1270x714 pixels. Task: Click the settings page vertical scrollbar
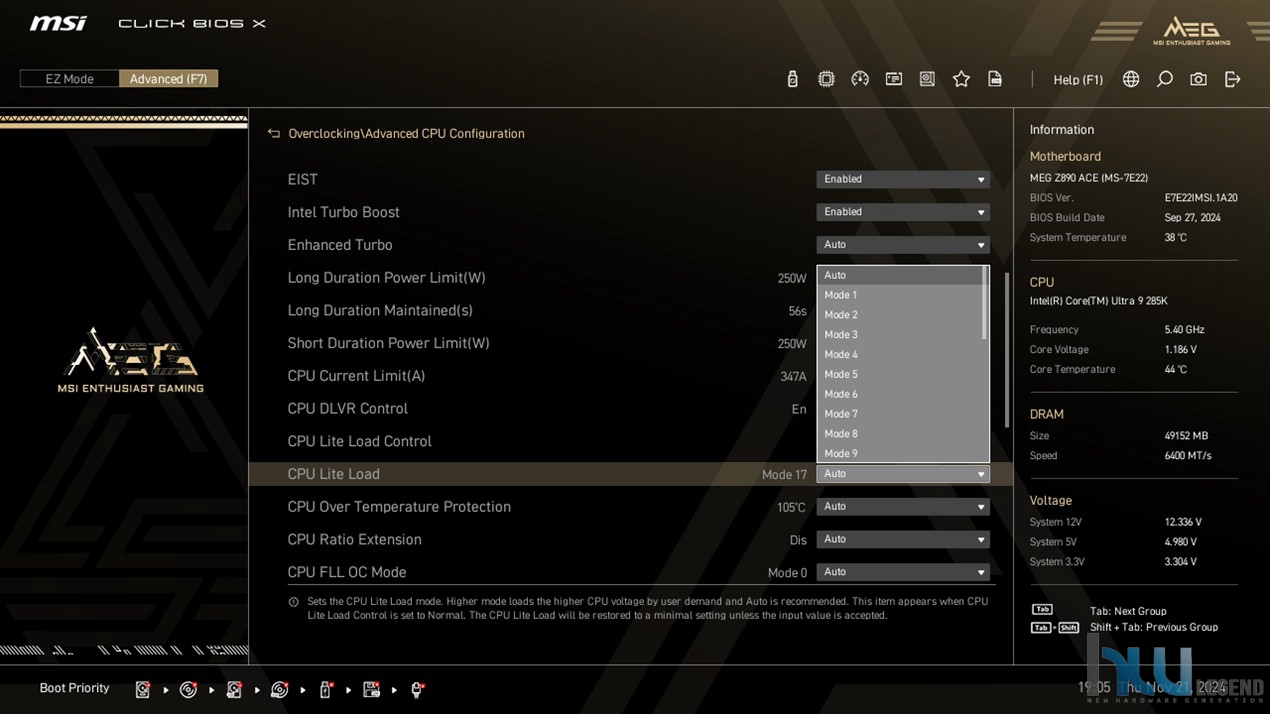[1006, 350]
